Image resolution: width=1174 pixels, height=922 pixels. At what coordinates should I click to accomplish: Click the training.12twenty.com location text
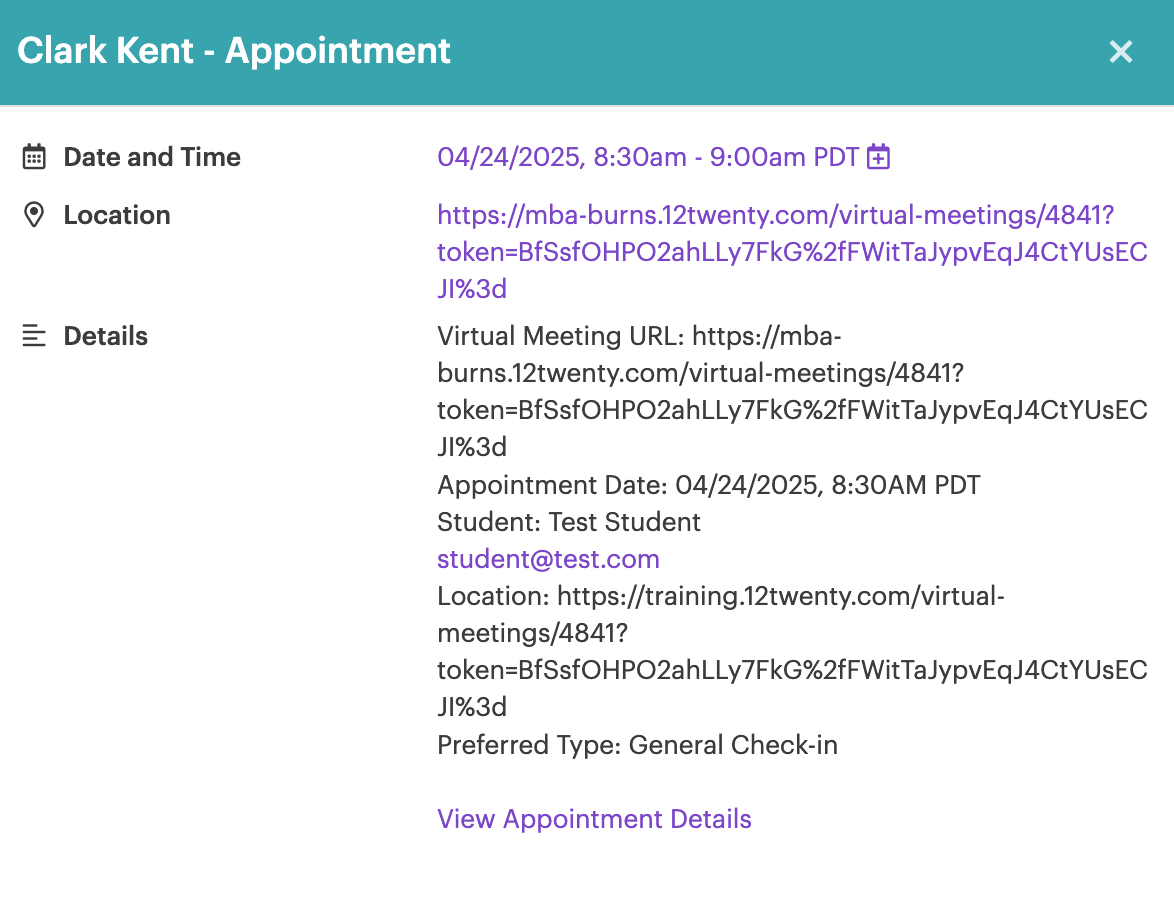[792, 651]
